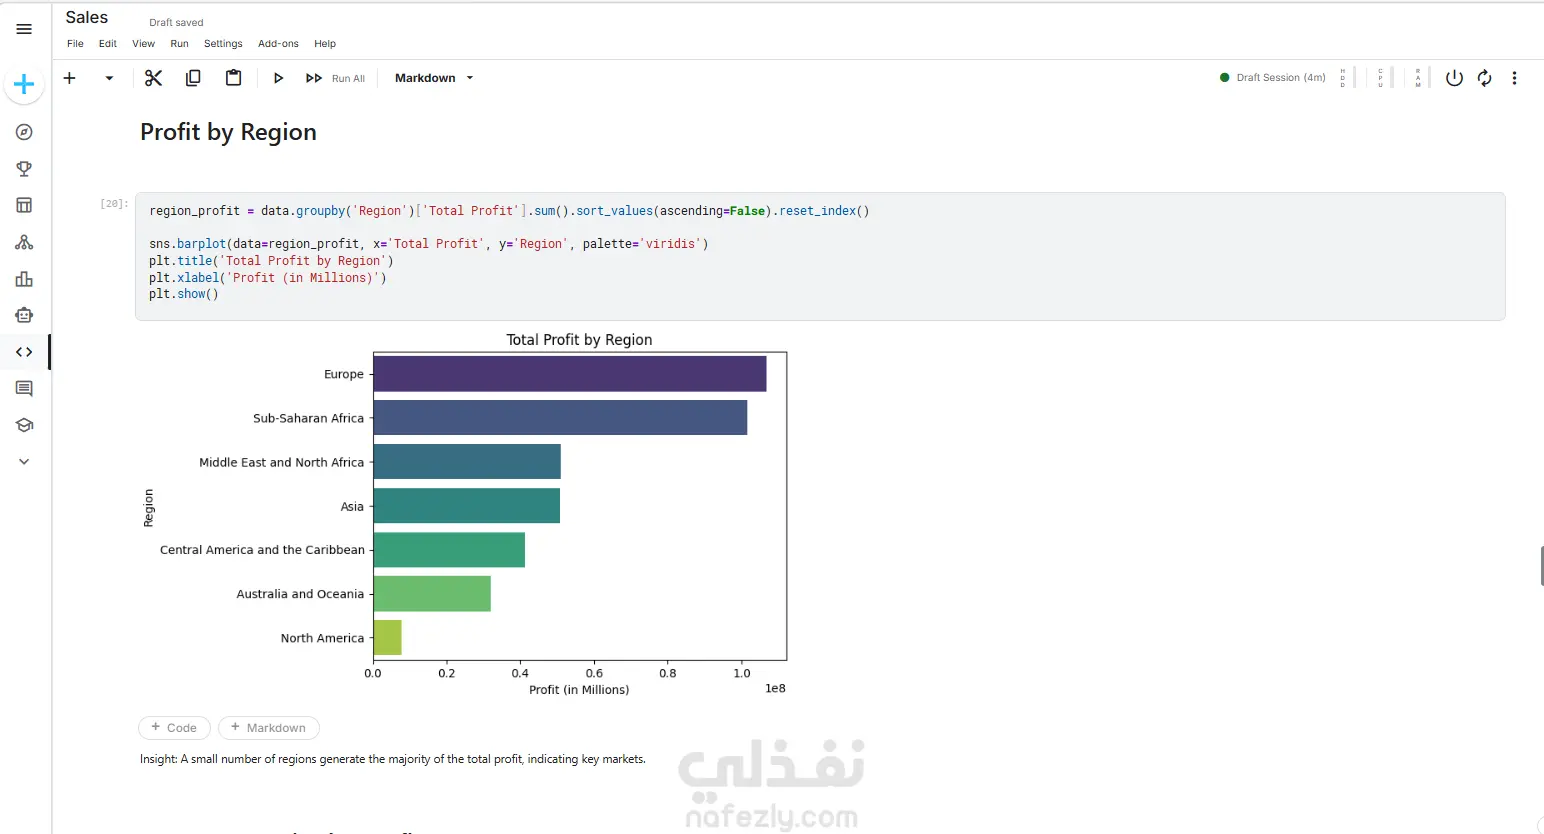Open the Code section in sidebar
This screenshot has height=834, width=1544.
(24, 352)
